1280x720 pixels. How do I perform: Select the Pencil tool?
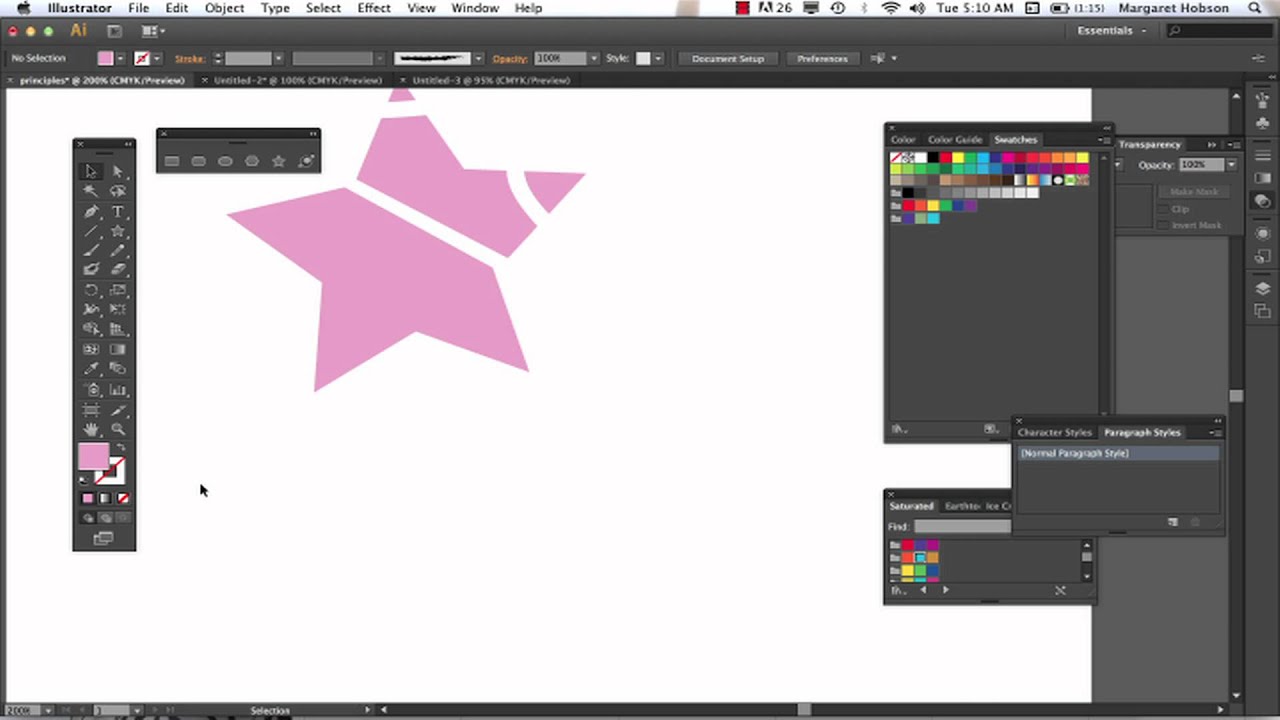pyautogui.click(x=118, y=250)
